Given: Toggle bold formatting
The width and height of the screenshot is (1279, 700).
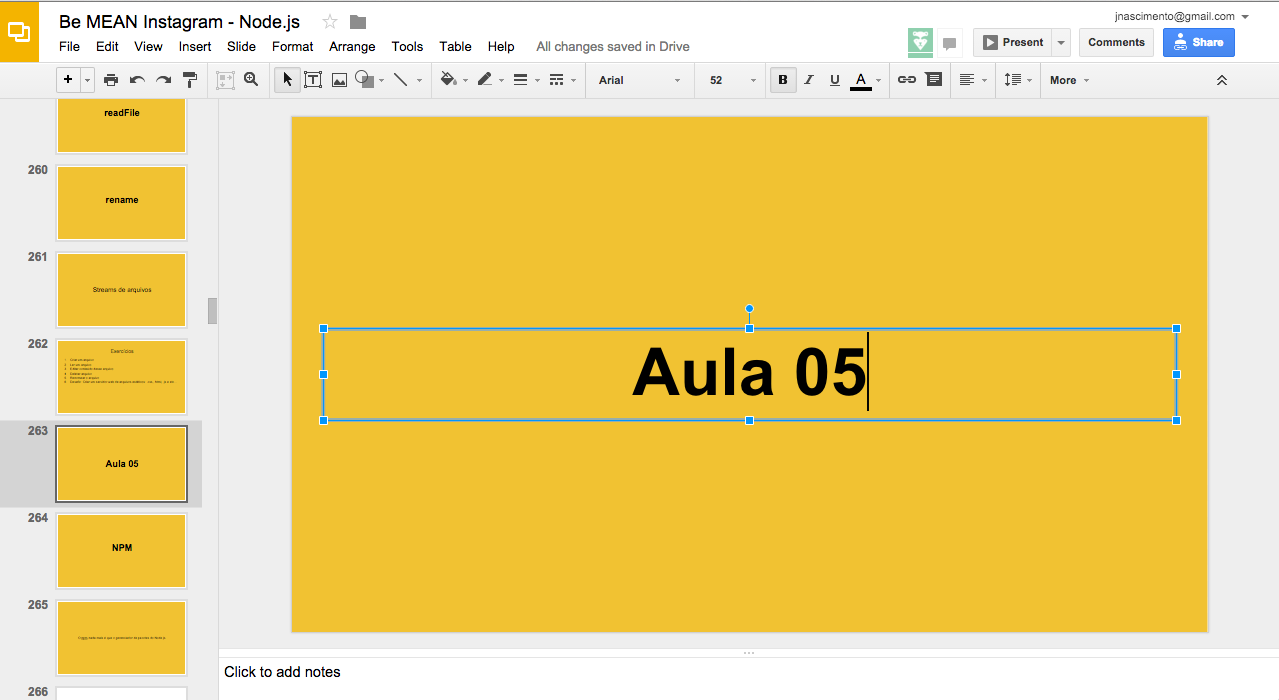Looking at the screenshot, I should (x=783, y=80).
